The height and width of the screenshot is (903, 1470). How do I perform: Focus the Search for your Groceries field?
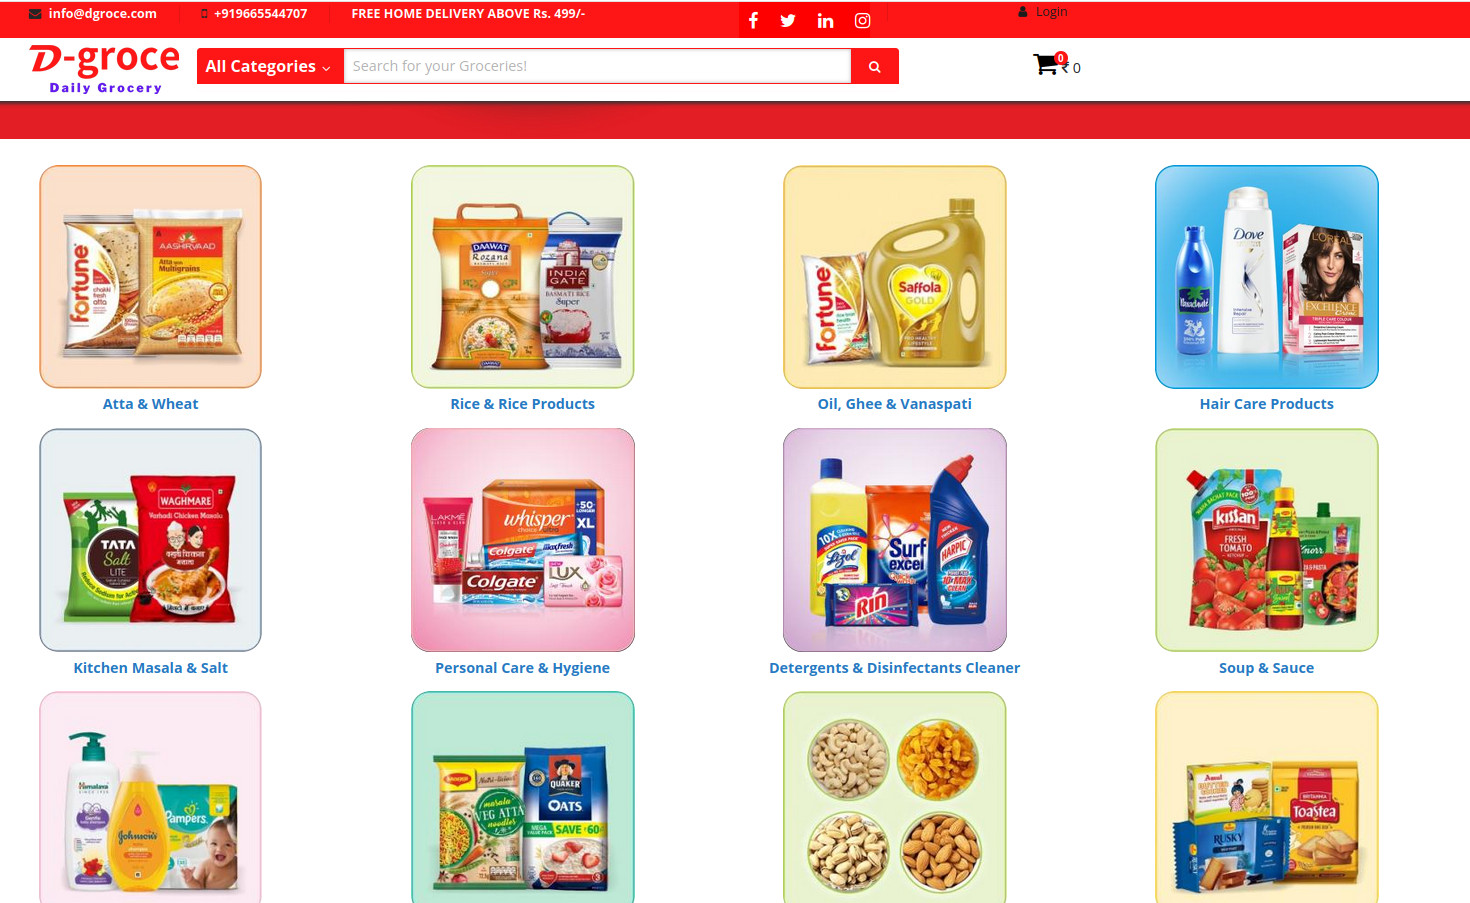pyautogui.click(x=597, y=66)
